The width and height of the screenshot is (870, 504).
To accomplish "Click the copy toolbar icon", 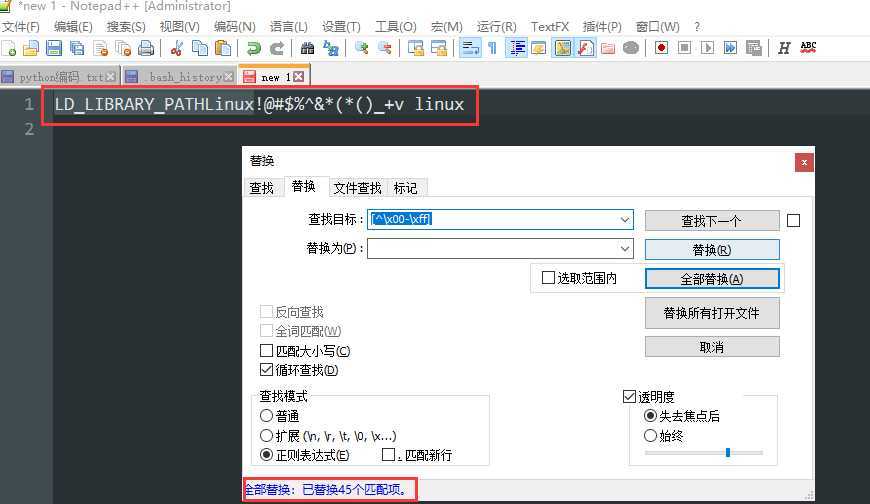I will (200, 48).
